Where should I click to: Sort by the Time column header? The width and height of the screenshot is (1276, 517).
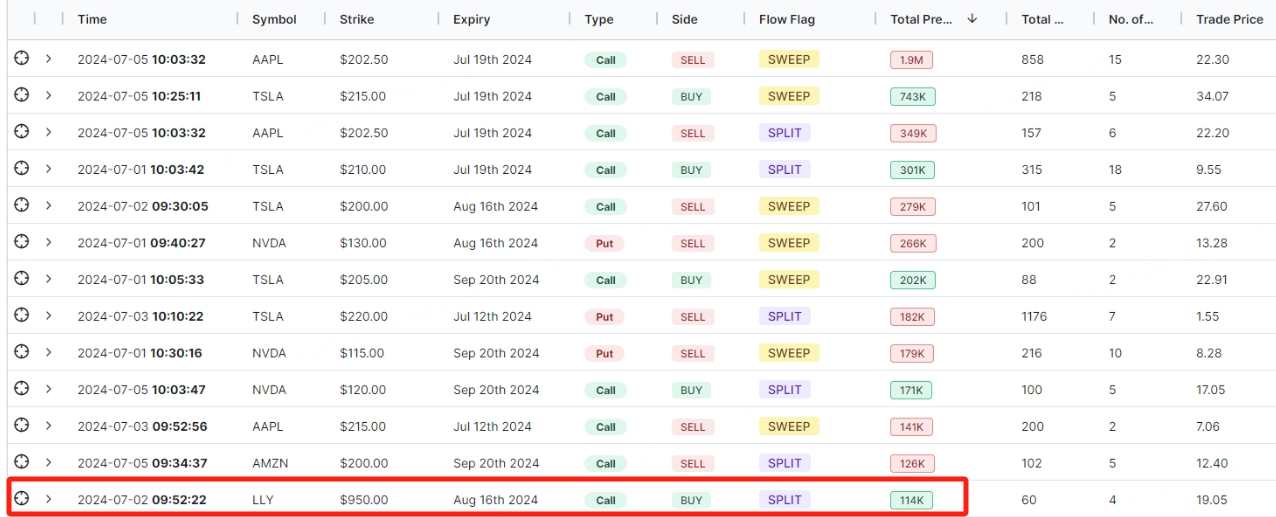pyautogui.click(x=92, y=19)
